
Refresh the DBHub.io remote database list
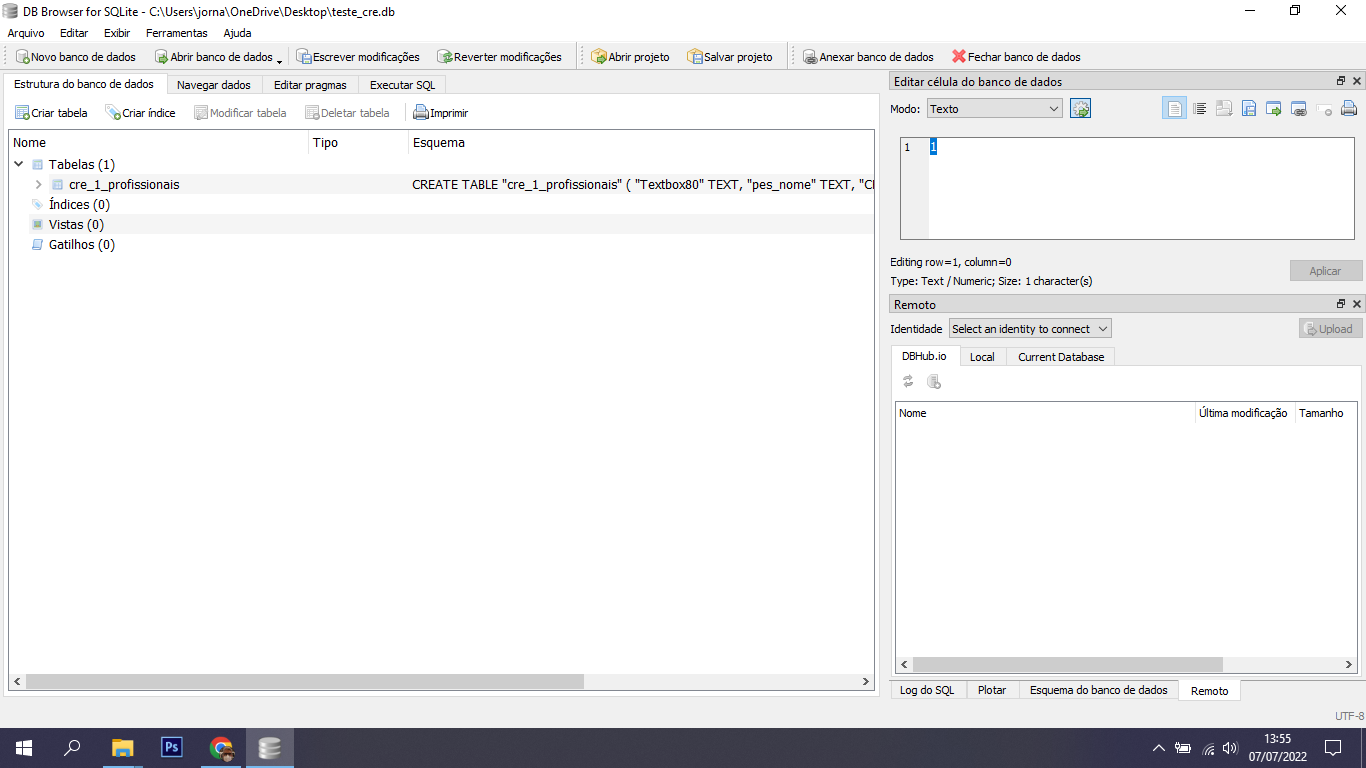[x=908, y=381]
